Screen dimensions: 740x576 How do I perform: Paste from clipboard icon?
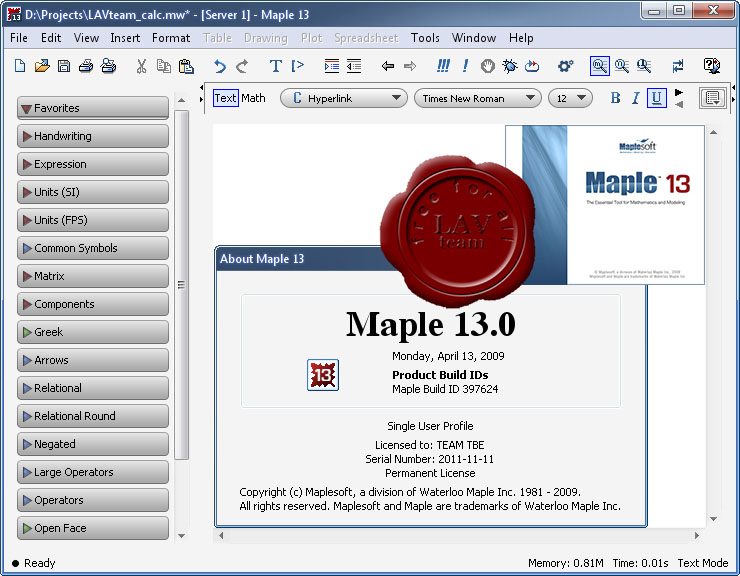click(x=186, y=66)
